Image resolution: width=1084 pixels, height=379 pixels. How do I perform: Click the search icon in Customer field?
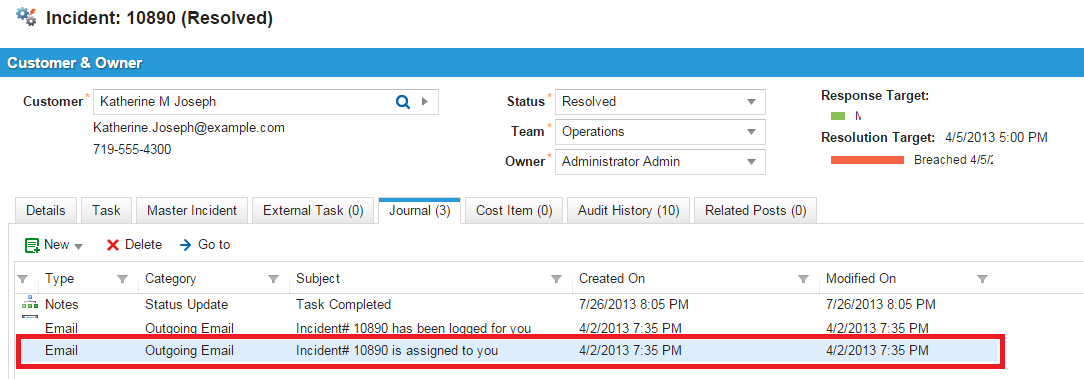tap(402, 102)
